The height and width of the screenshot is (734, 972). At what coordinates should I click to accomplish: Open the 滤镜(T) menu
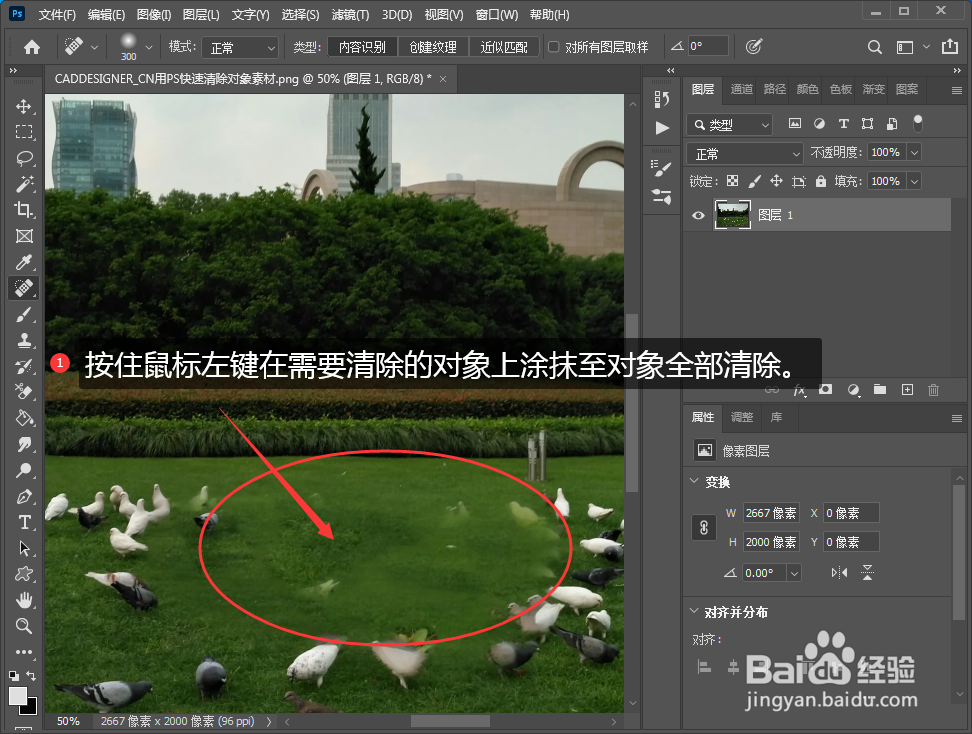[350, 14]
